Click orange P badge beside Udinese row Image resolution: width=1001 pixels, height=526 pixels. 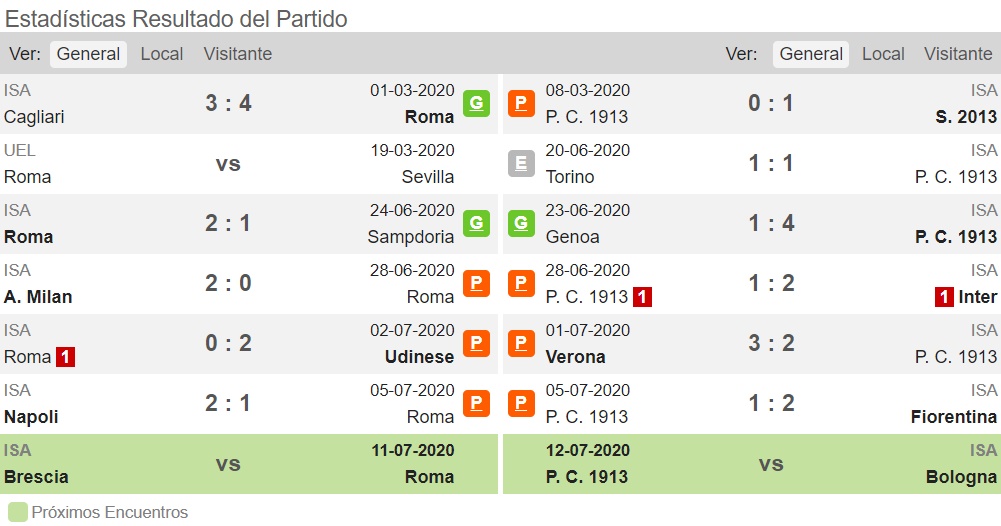(476, 343)
